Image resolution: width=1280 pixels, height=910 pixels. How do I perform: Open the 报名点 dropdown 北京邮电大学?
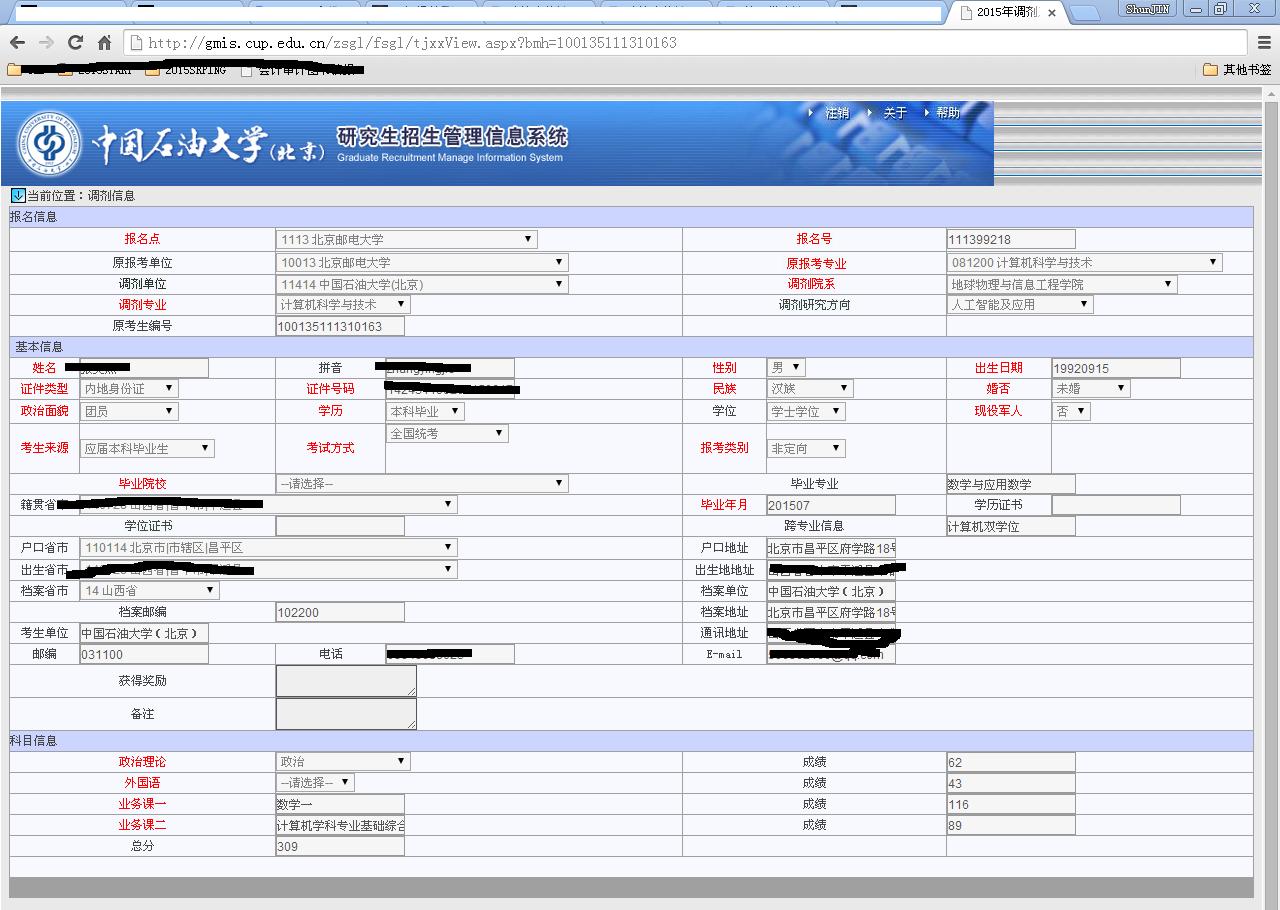point(407,239)
